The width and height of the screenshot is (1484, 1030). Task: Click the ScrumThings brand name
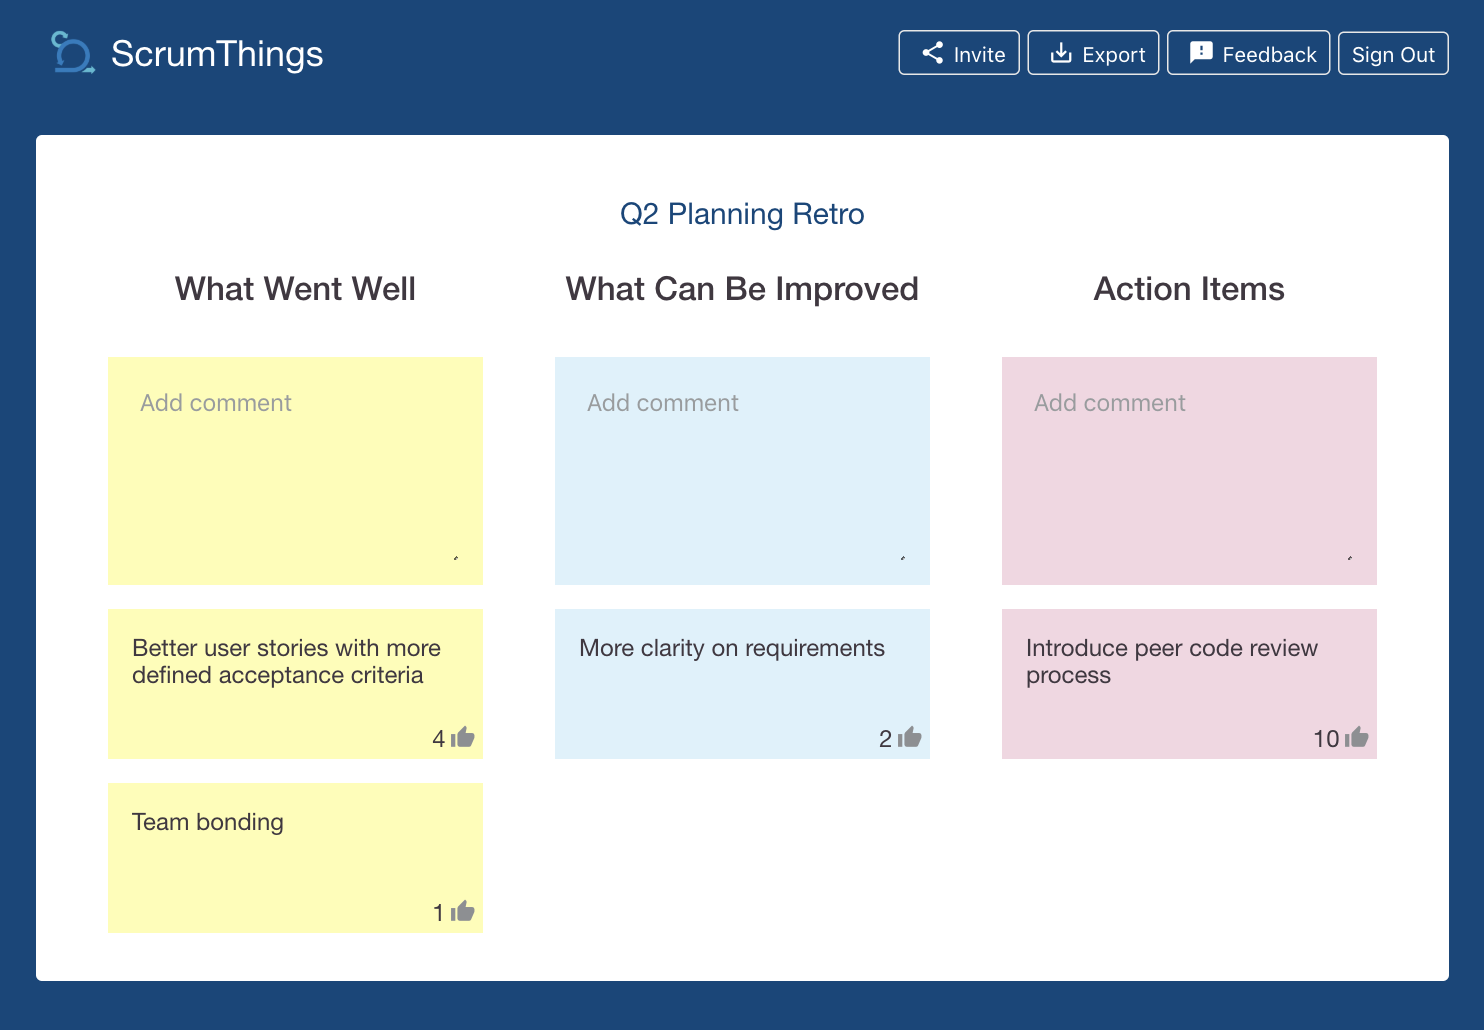click(217, 54)
